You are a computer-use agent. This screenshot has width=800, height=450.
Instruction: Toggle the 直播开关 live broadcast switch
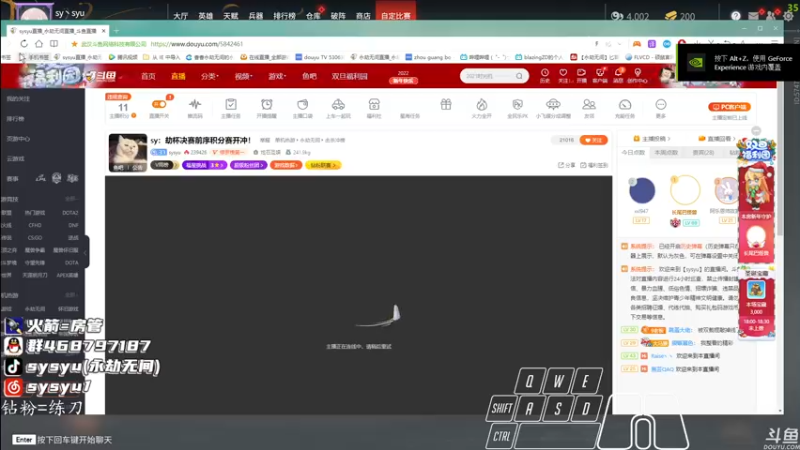(160, 105)
